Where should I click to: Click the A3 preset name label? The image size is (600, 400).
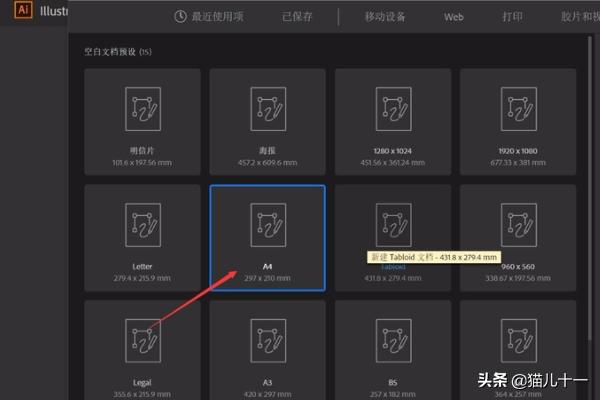point(267,382)
